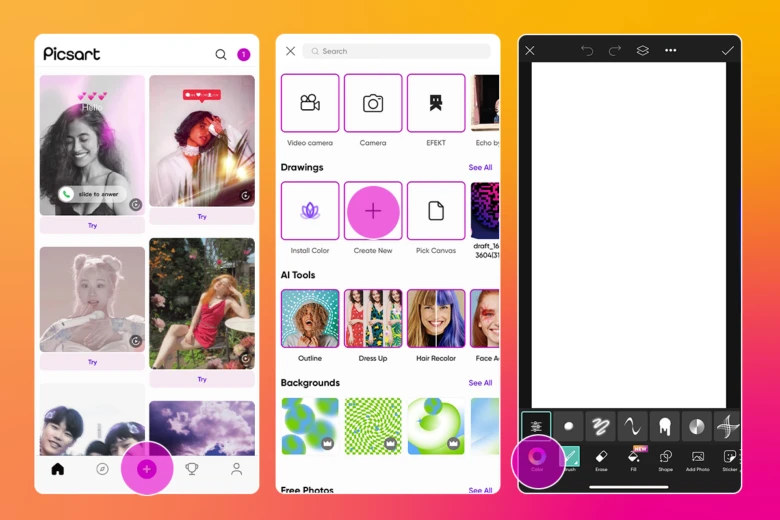Tap the Add Photo icon
This screenshot has width=780, height=520.
[x=697, y=458]
